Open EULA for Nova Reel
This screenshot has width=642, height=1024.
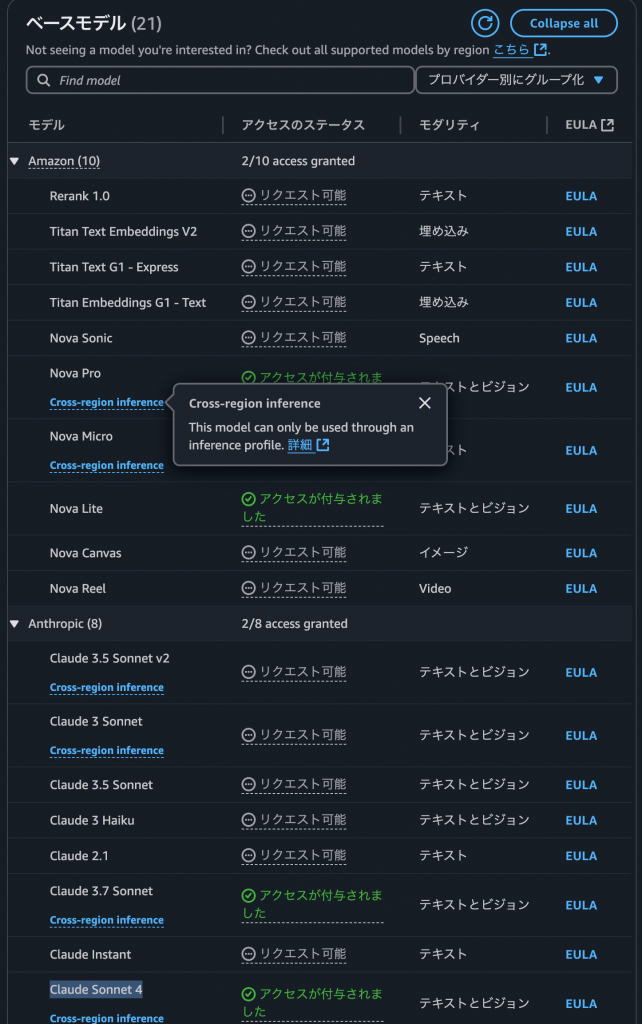581,588
